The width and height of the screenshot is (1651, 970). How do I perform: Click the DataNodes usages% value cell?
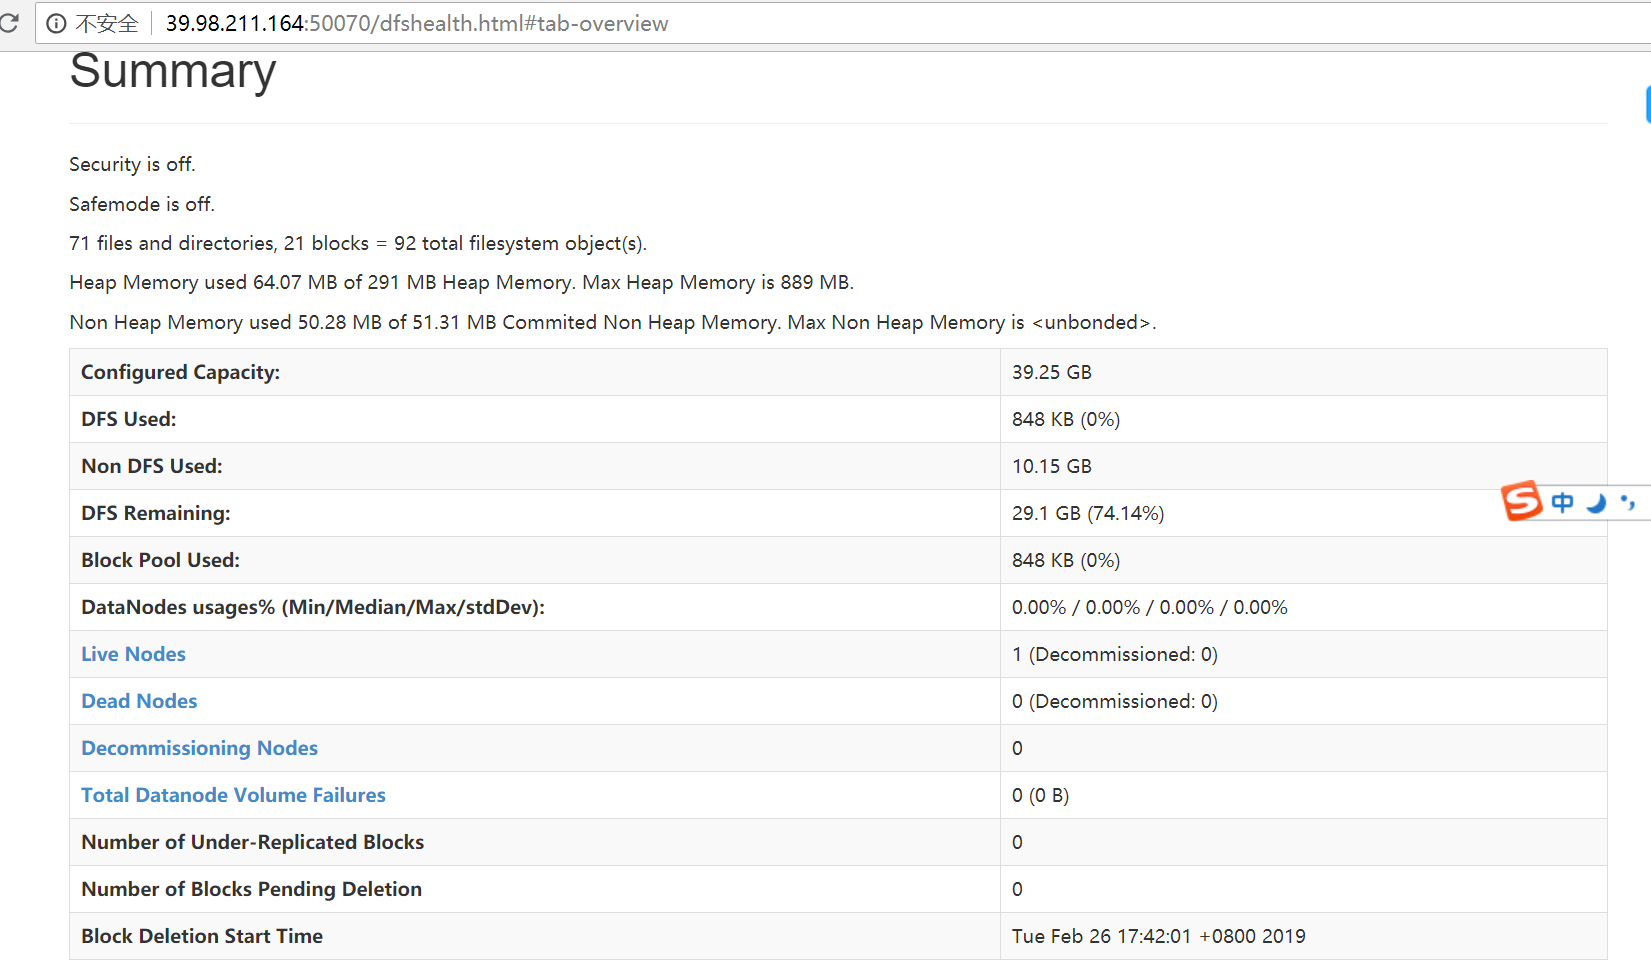(x=1149, y=607)
